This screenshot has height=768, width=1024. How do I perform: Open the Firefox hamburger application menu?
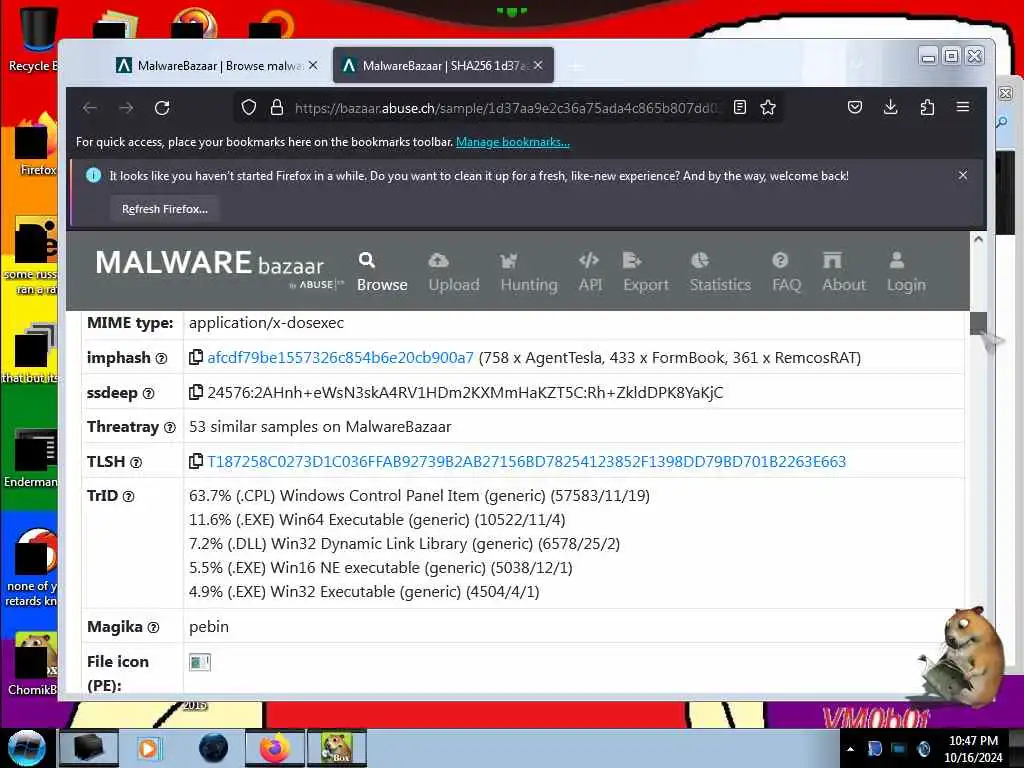(x=963, y=106)
